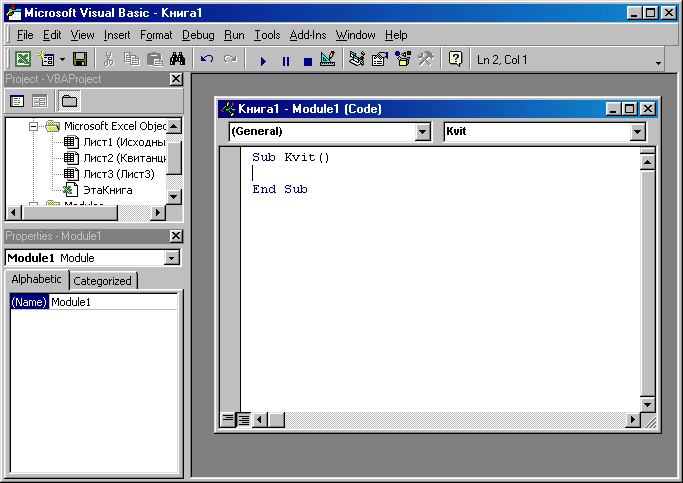Switch to Alphabetic properties tab
This screenshot has height=483, width=683.
pyautogui.click(x=37, y=279)
